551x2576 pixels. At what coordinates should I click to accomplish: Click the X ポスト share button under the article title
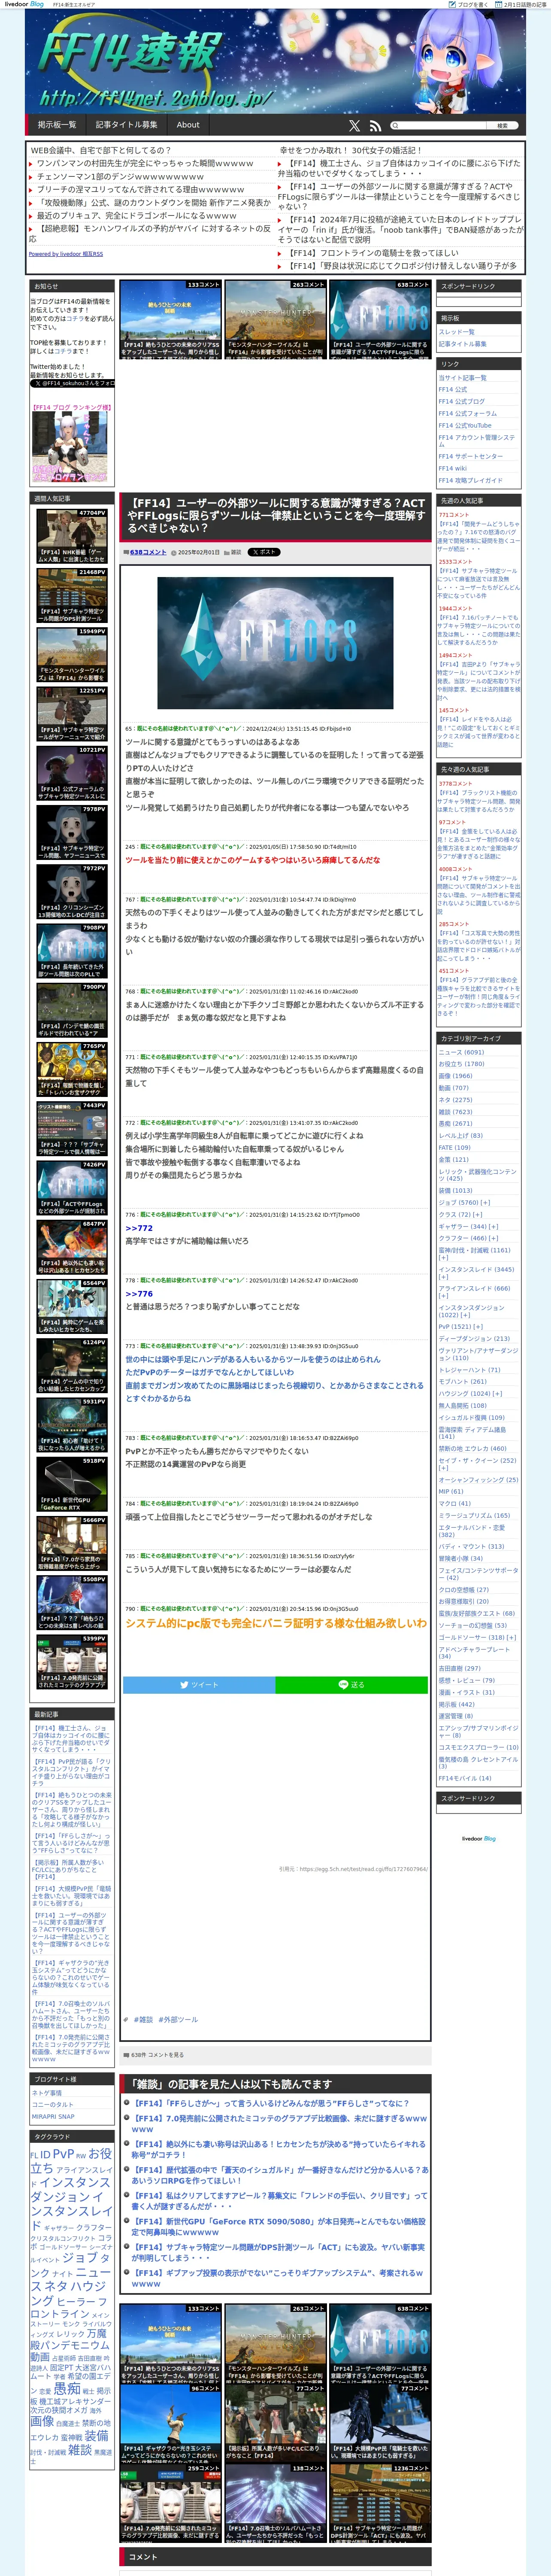(x=264, y=552)
